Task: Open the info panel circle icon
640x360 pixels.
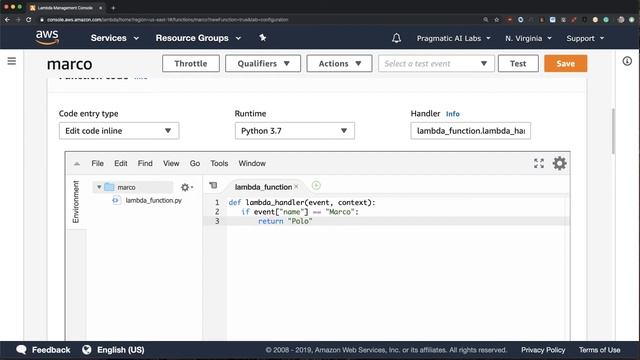Action: (x=627, y=61)
